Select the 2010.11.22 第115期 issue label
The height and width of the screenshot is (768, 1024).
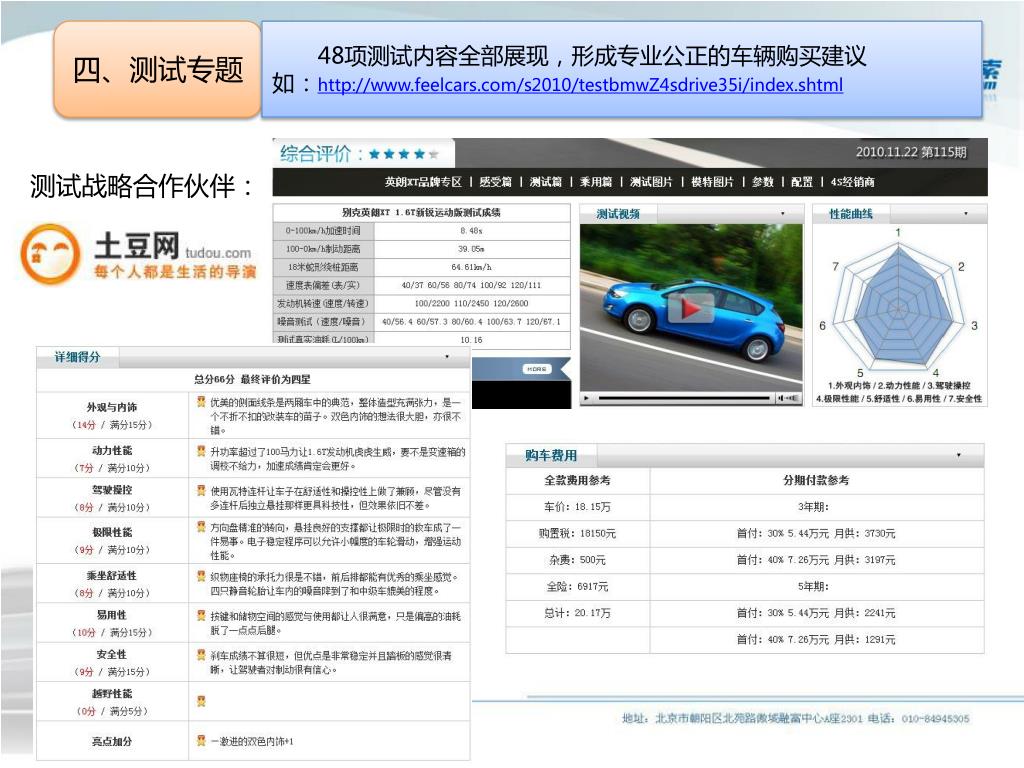point(911,152)
